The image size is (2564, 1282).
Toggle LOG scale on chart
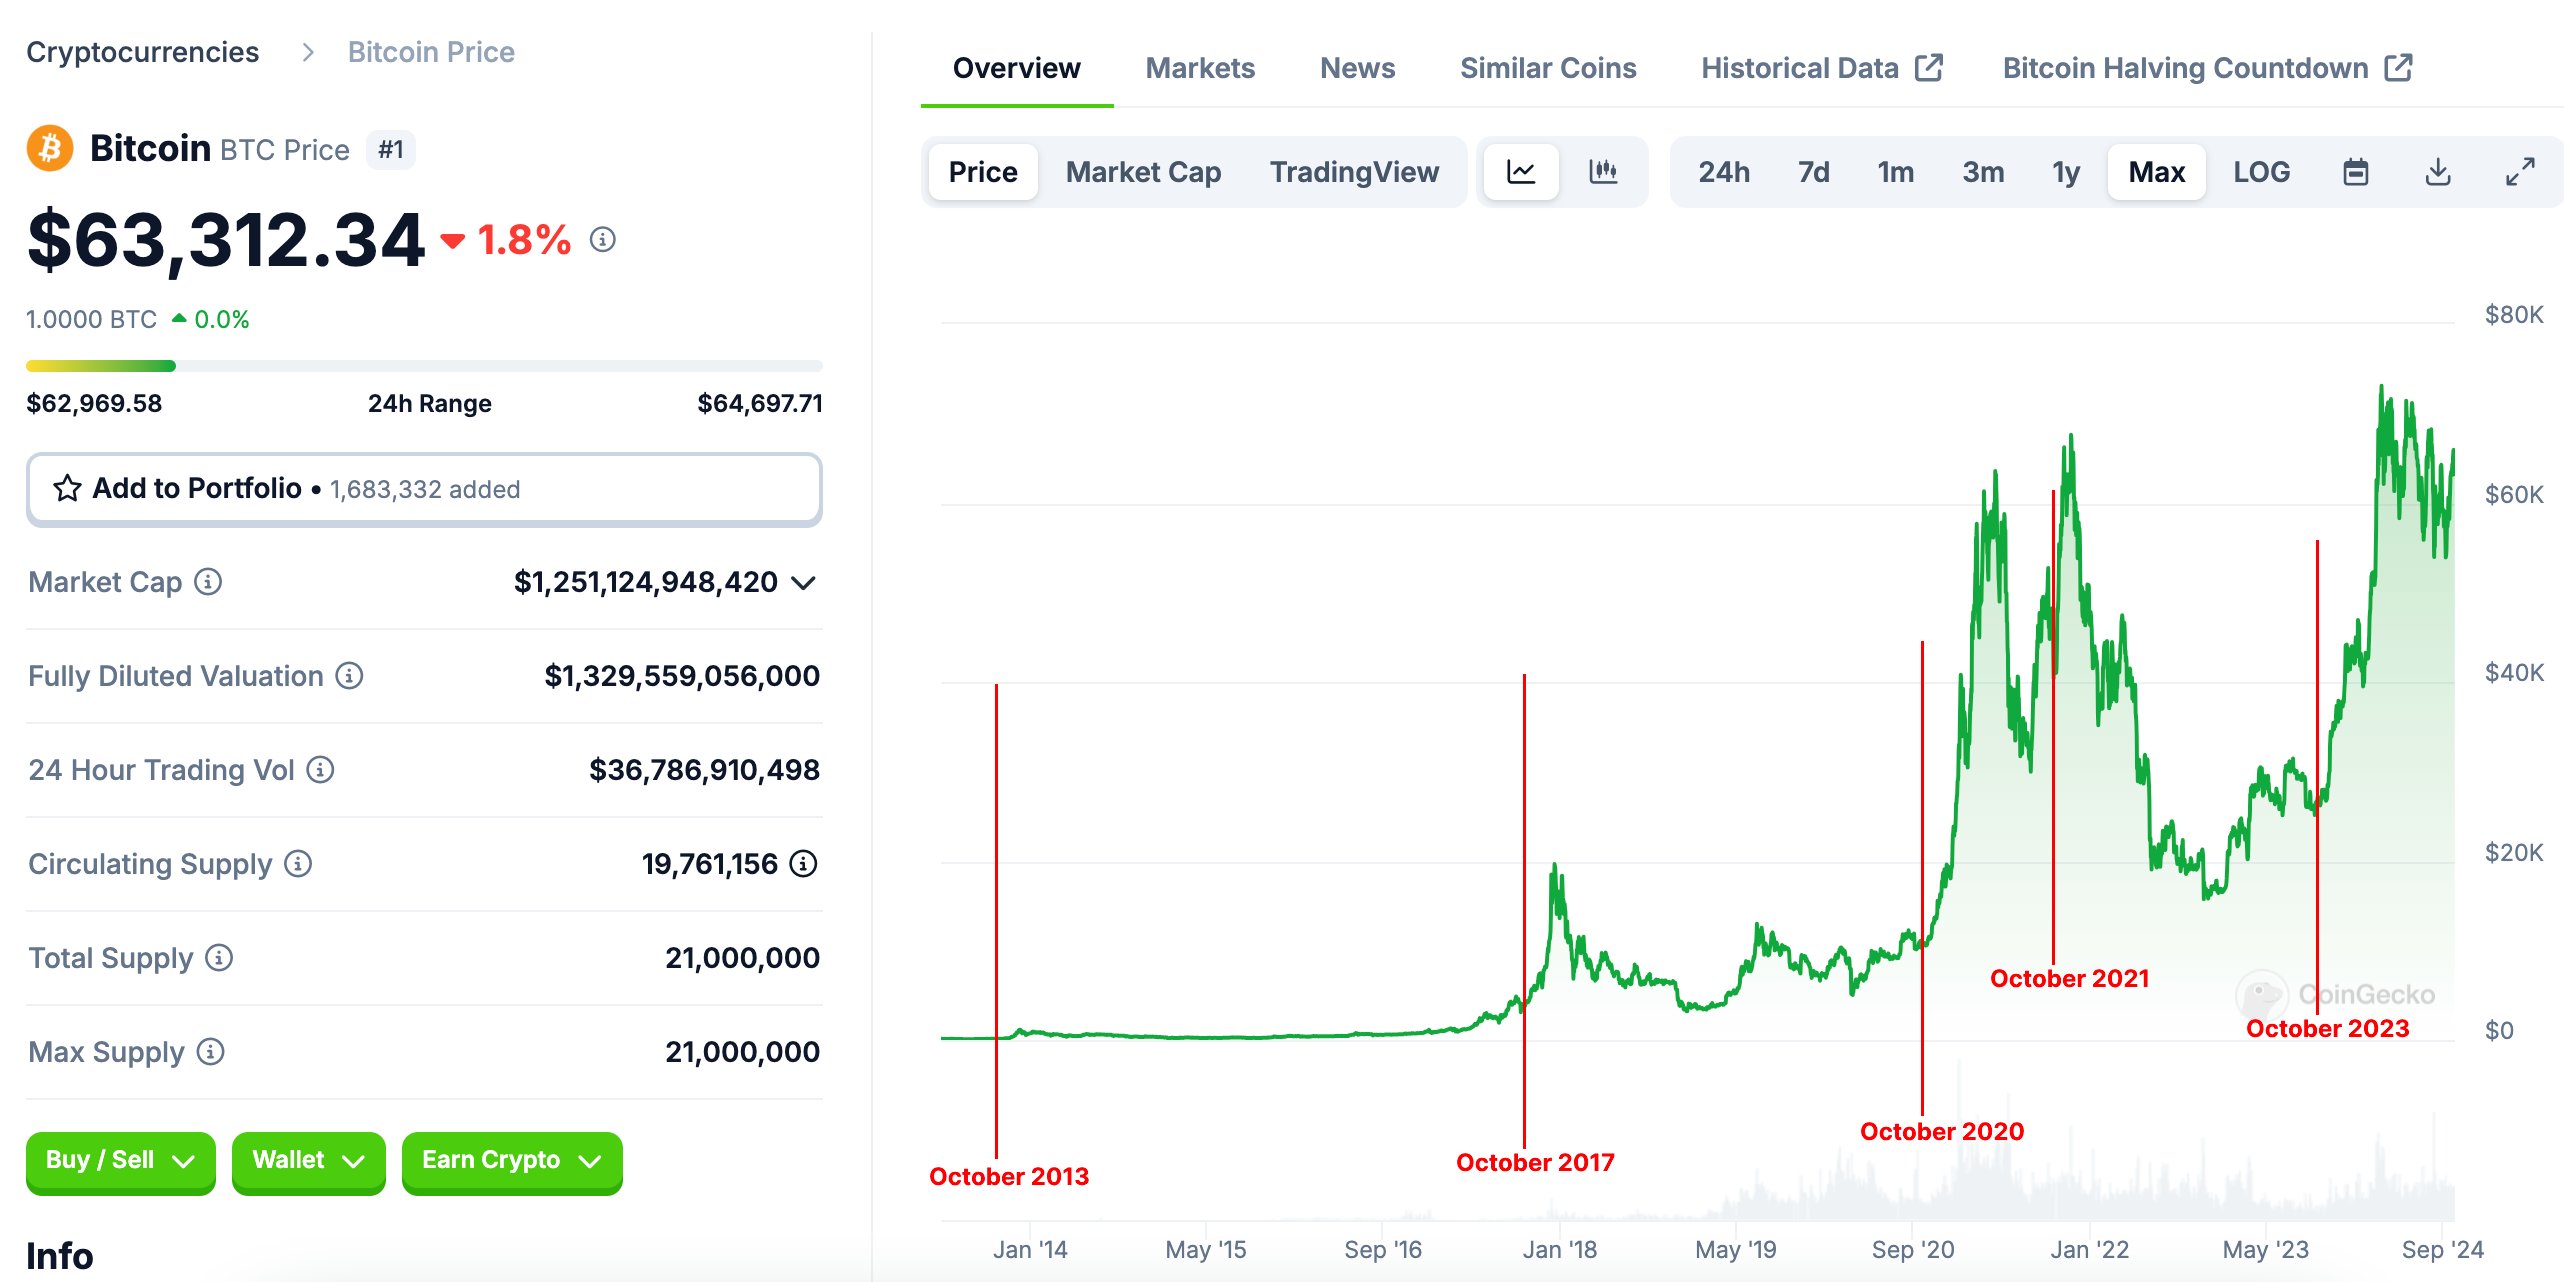(x=2261, y=172)
